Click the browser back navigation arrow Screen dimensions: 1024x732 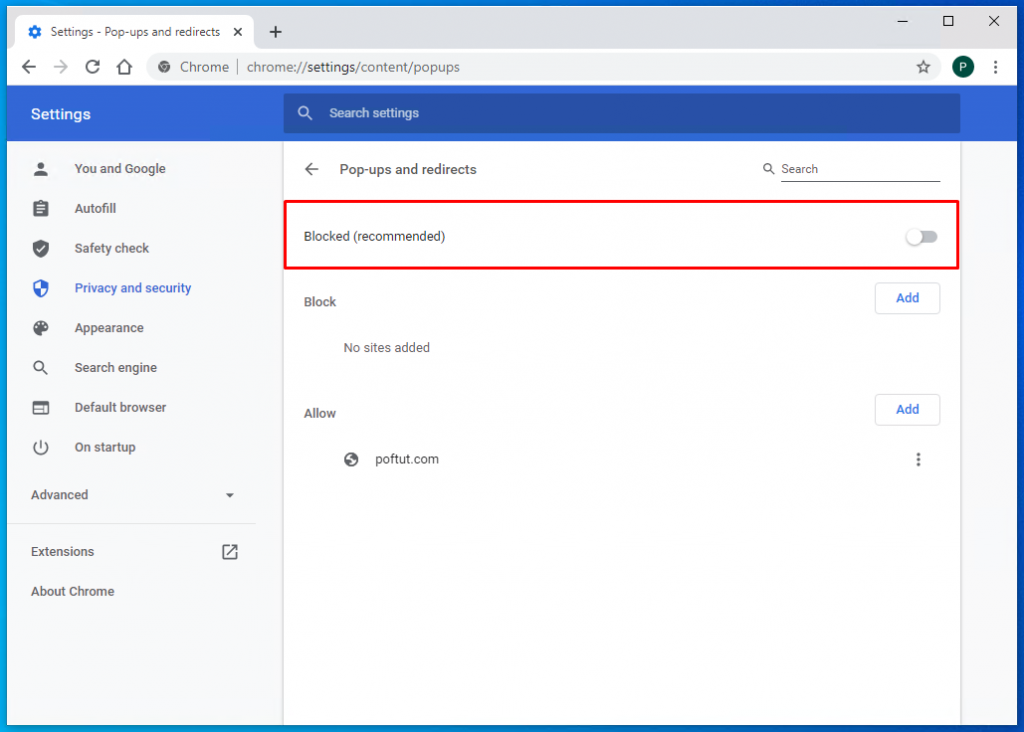(29, 67)
